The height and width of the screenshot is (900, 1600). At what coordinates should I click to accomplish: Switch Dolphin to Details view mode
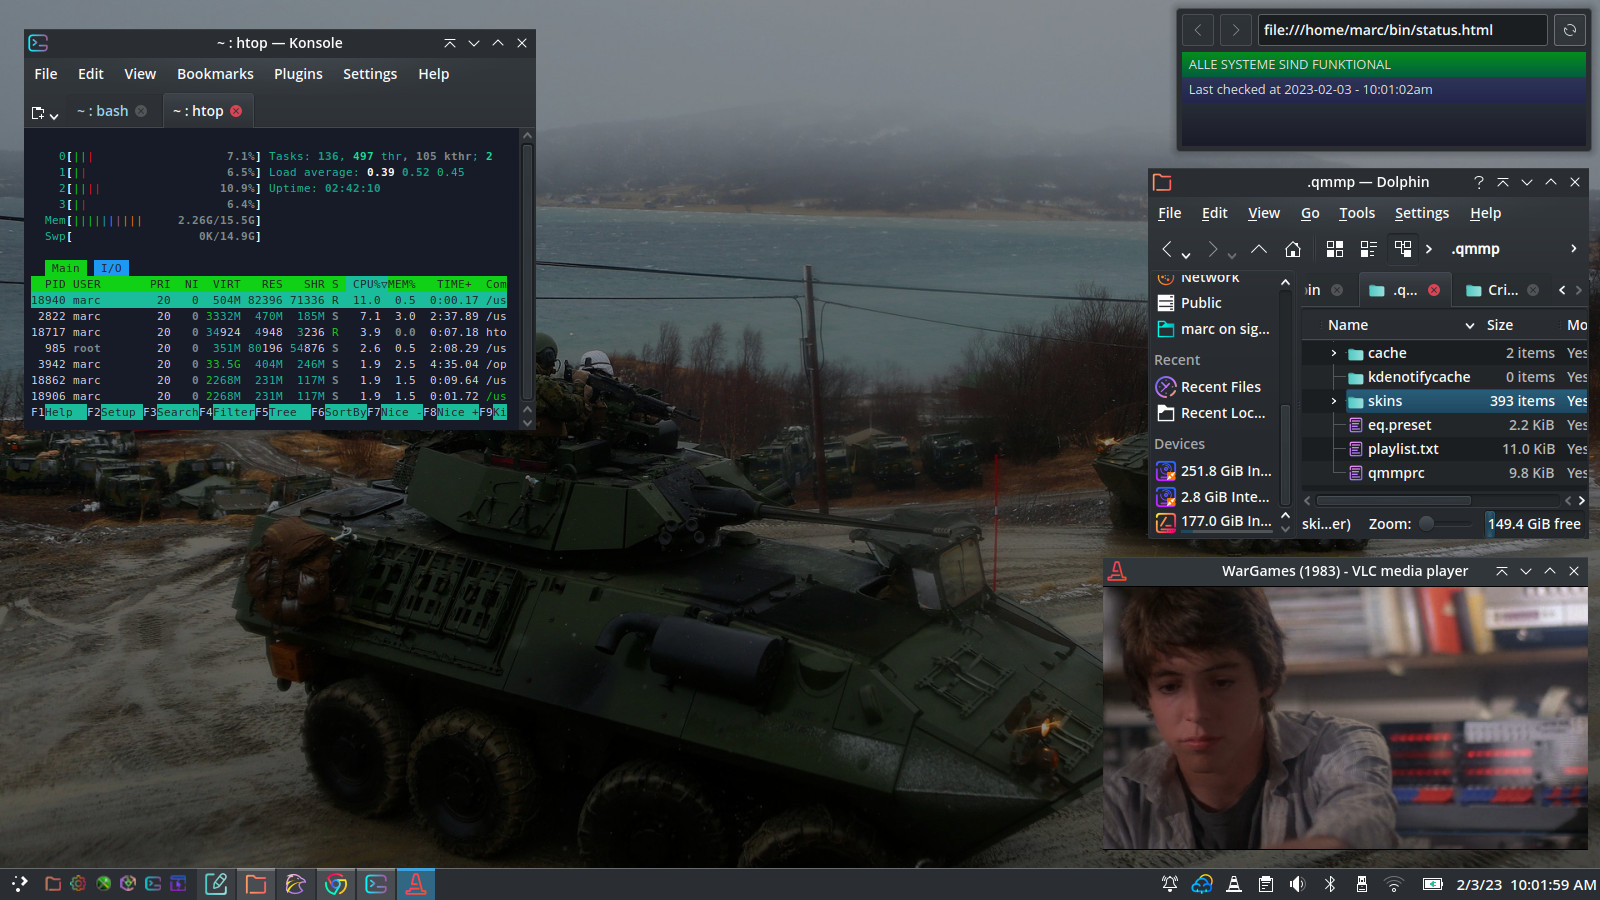pos(1403,249)
